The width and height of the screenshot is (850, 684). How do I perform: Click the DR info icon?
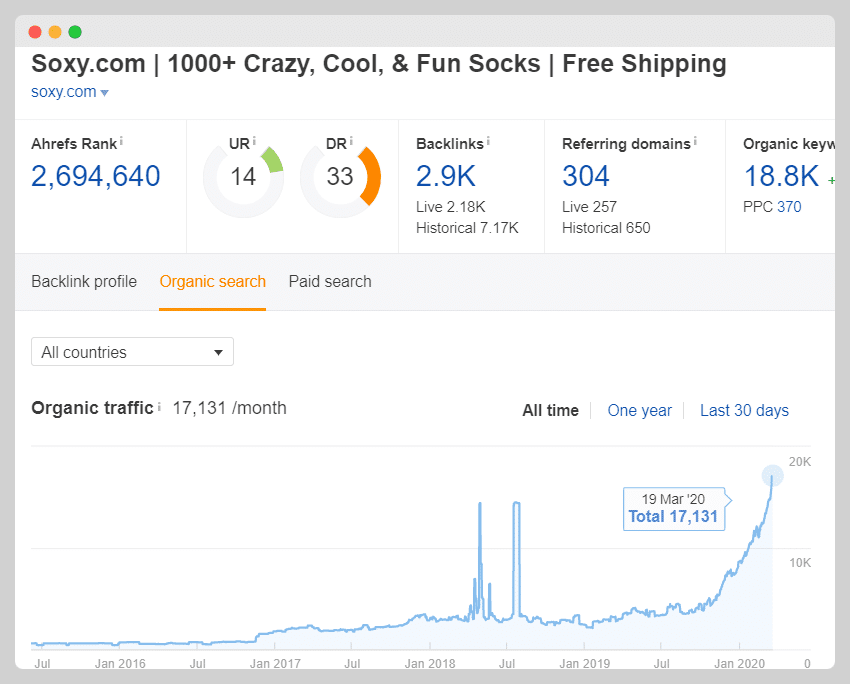click(x=351, y=141)
